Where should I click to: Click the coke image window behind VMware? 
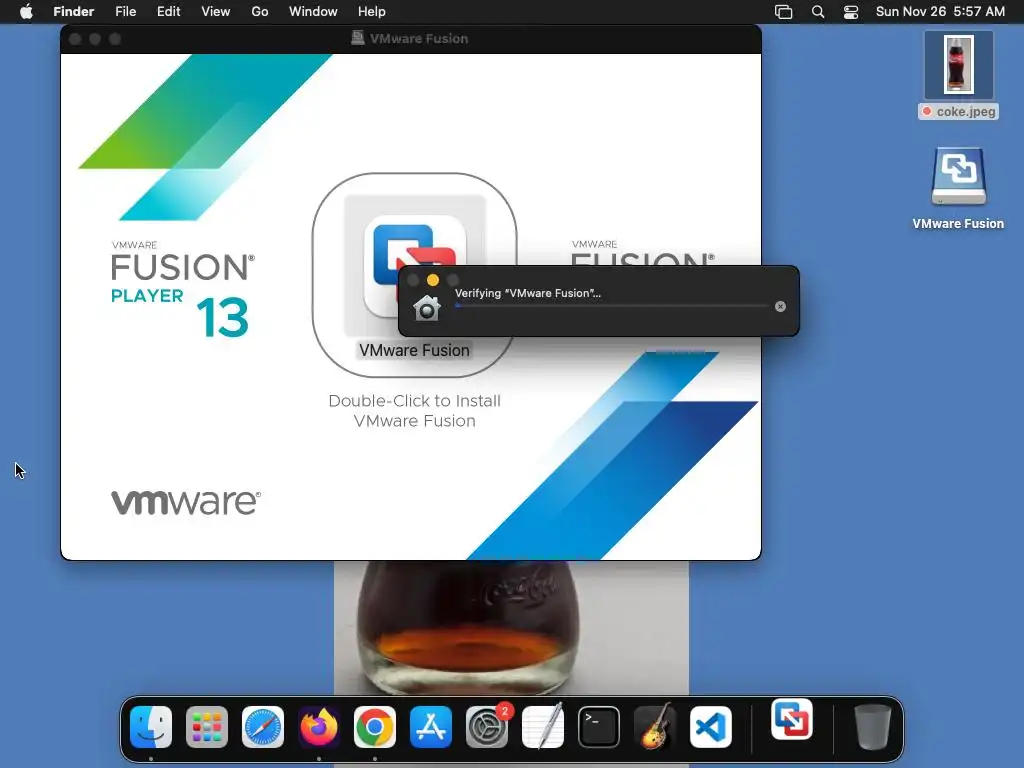point(511,628)
